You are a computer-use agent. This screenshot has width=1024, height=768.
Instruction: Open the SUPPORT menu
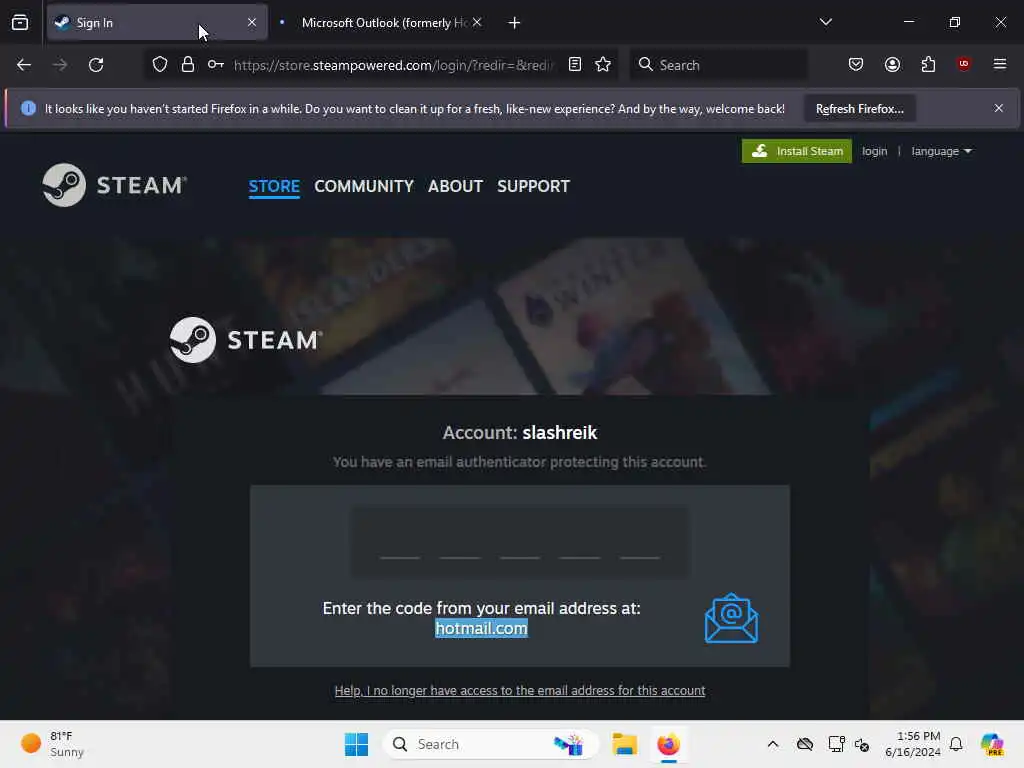(x=534, y=187)
